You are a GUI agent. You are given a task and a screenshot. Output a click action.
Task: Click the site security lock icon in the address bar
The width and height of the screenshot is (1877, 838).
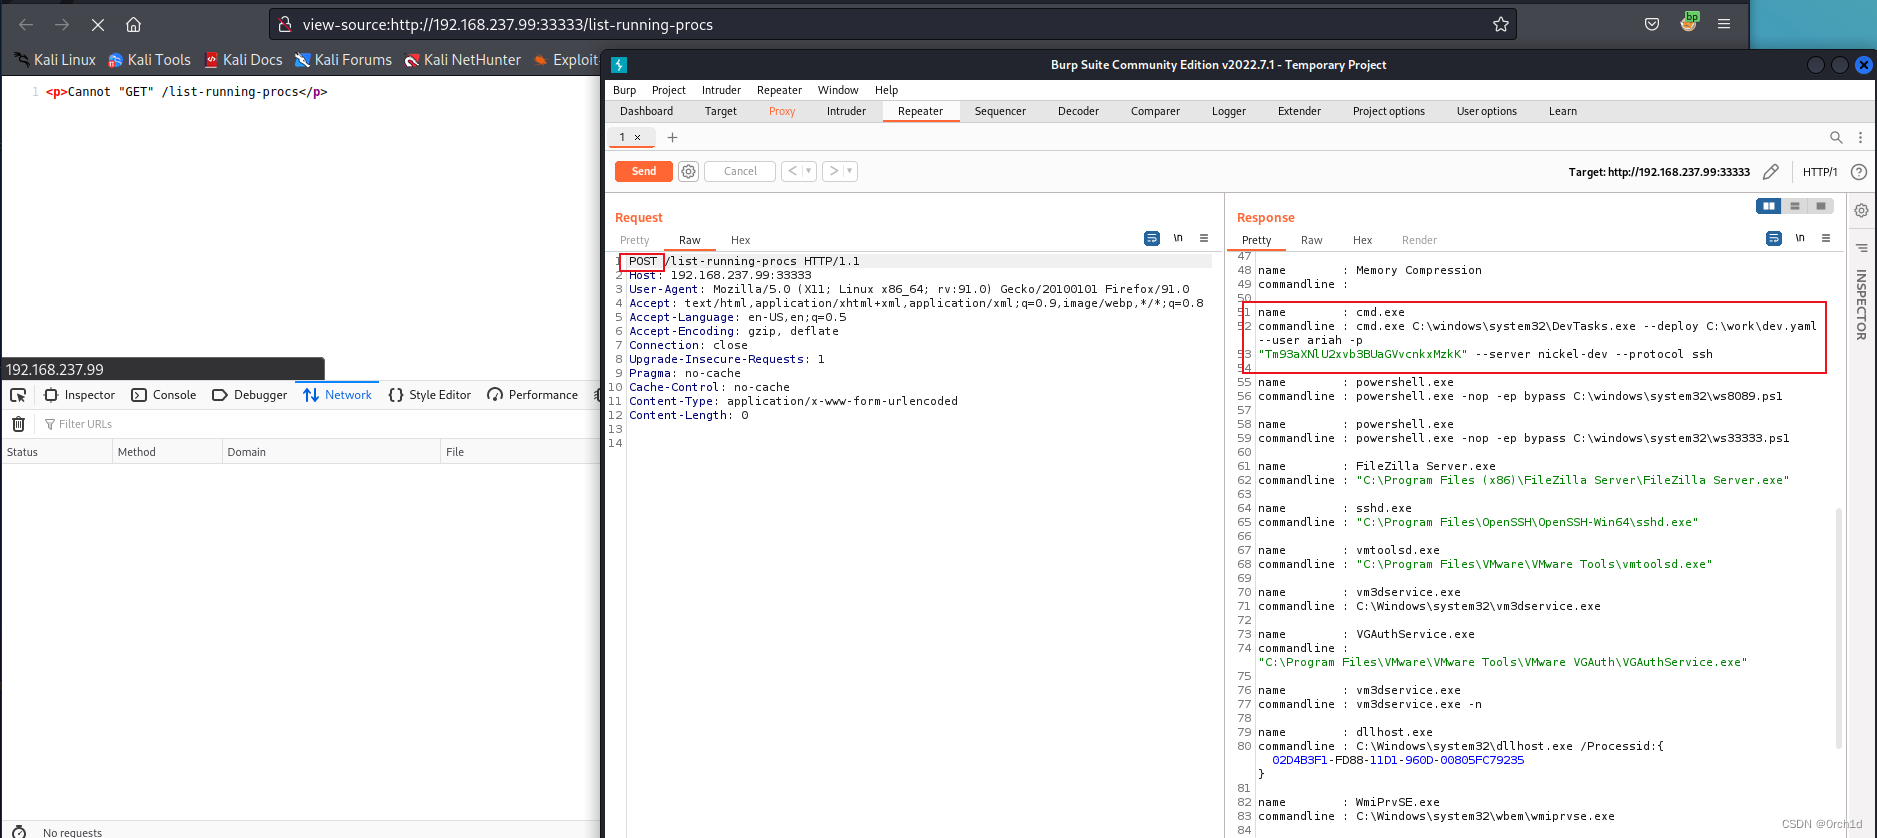(x=284, y=24)
